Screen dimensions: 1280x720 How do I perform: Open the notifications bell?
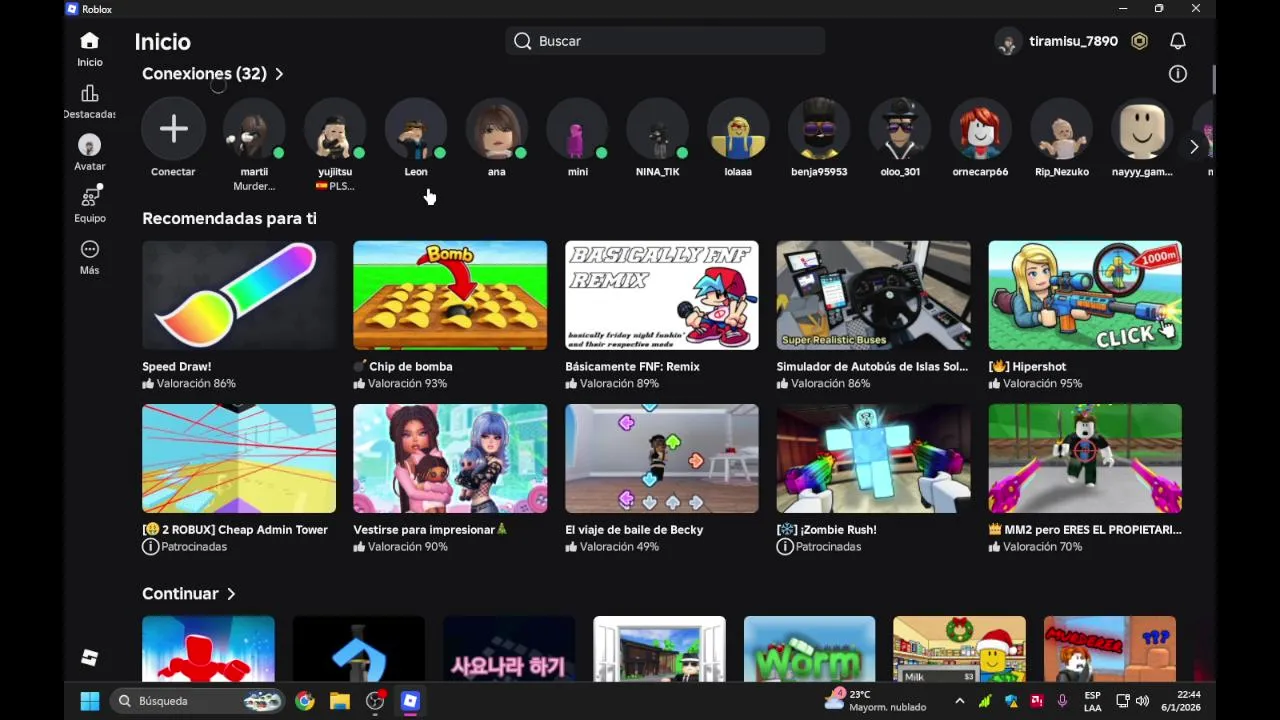[1178, 41]
